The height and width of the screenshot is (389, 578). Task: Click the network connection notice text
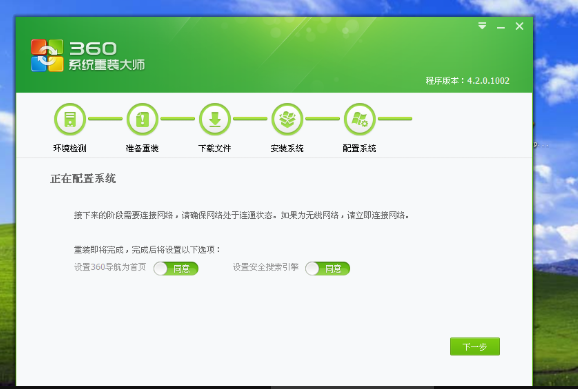241,215
